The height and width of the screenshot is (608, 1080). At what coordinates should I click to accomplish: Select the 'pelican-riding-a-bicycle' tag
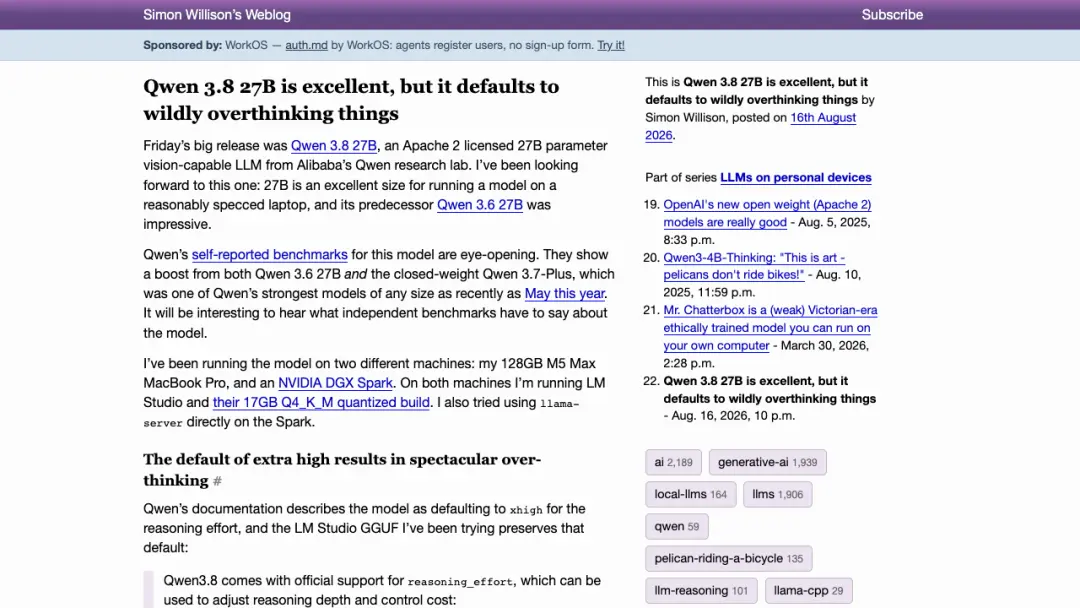pyautogui.click(x=728, y=558)
